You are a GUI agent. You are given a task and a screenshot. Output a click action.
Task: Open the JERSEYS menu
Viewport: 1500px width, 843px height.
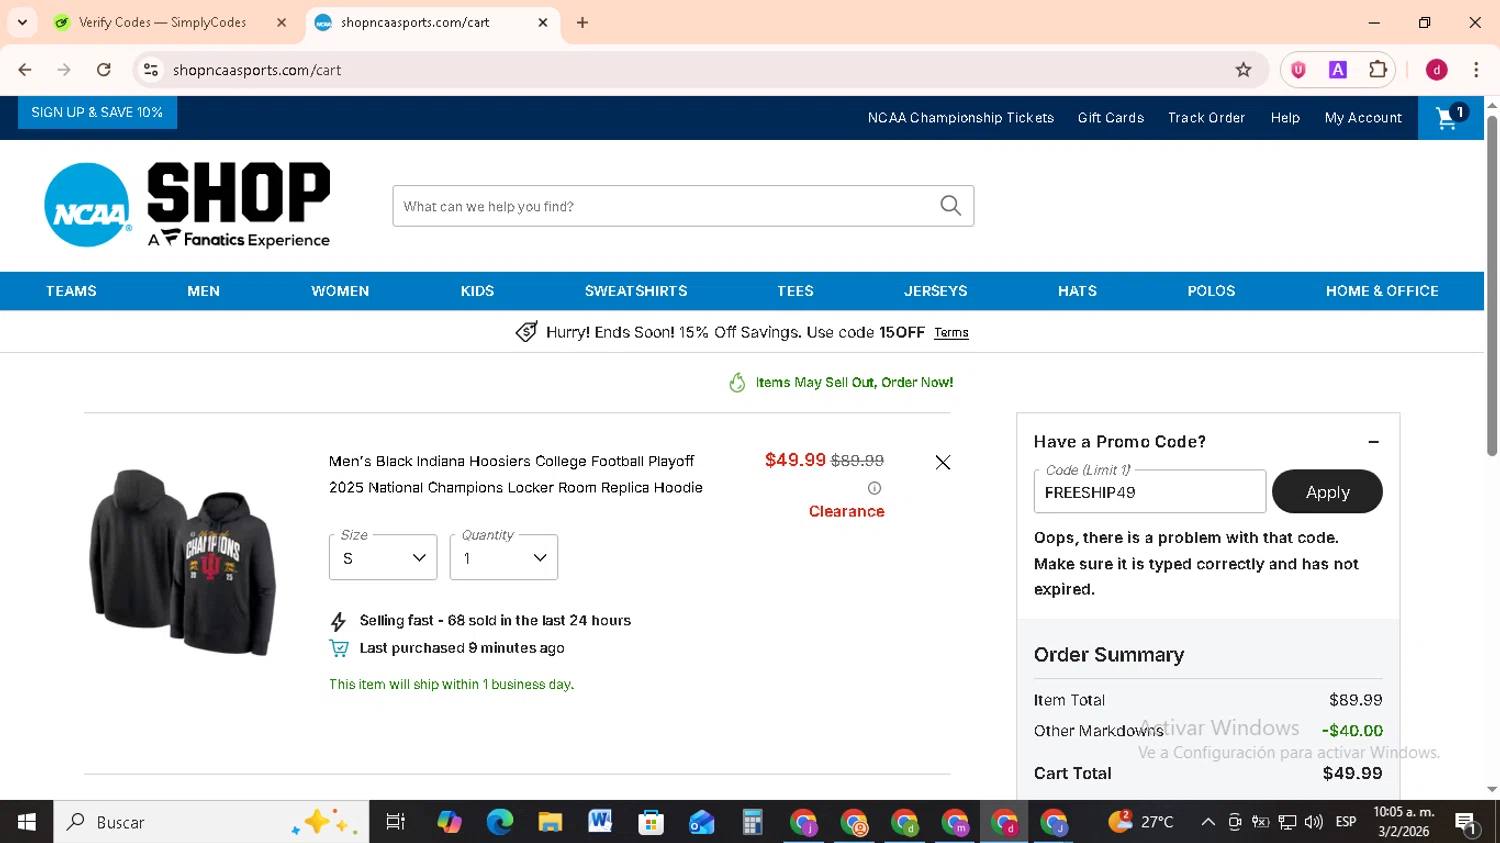935,291
